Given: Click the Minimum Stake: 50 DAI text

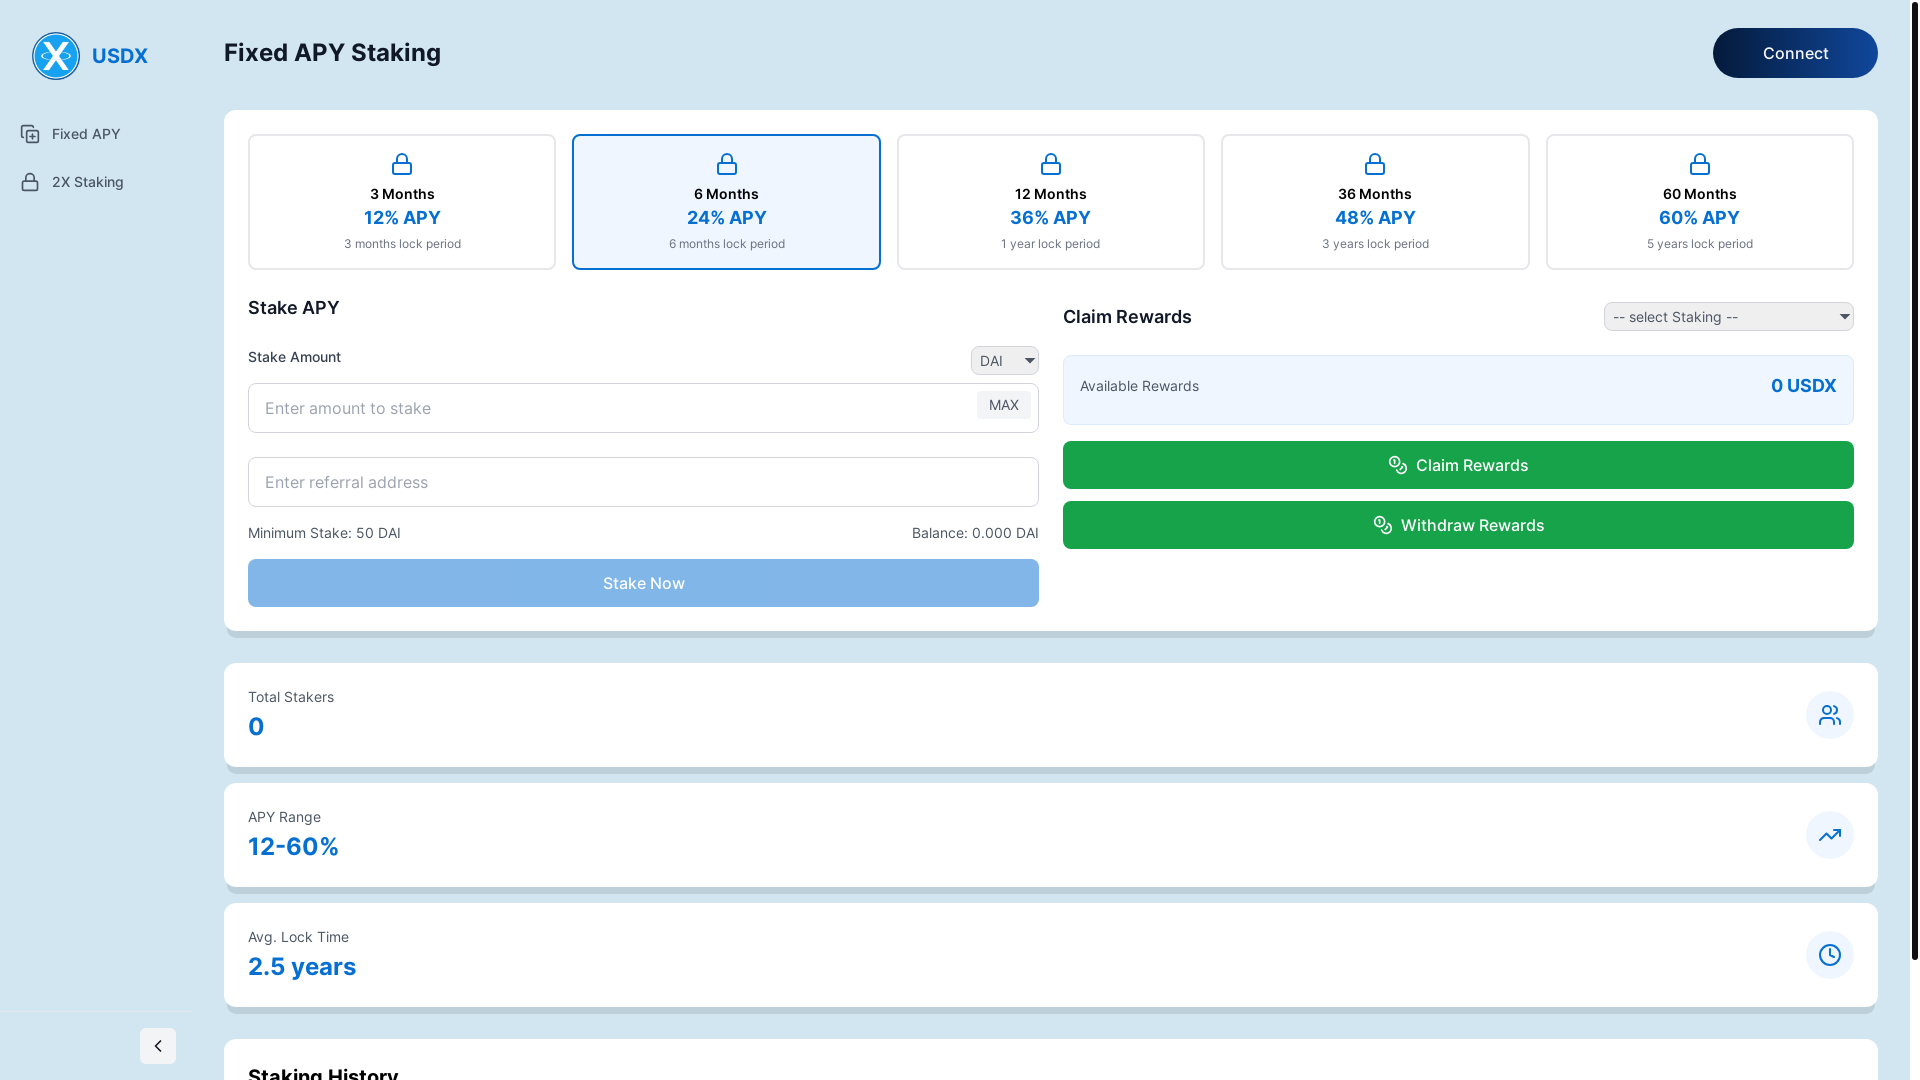Looking at the screenshot, I should [x=324, y=533].
